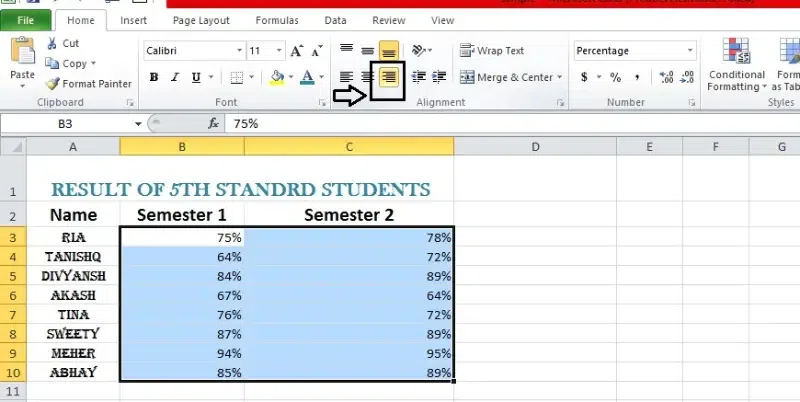Toggle Middle Align
The image size is (800, 402).
coord(367,50)
